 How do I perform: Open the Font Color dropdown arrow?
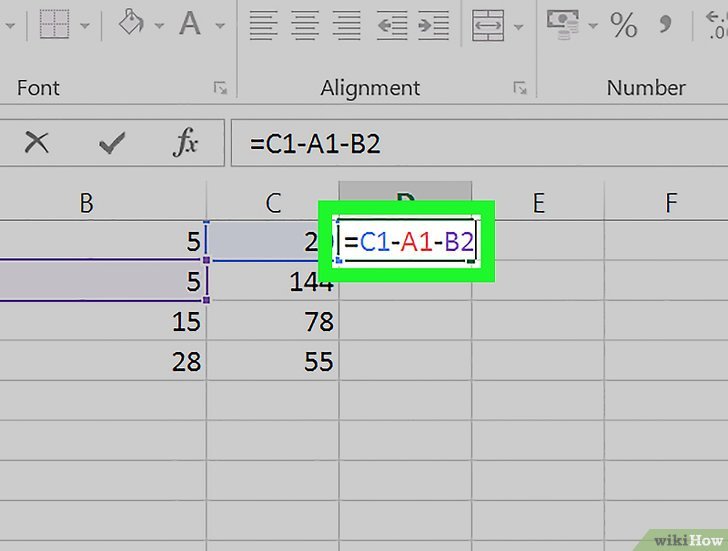220,25
